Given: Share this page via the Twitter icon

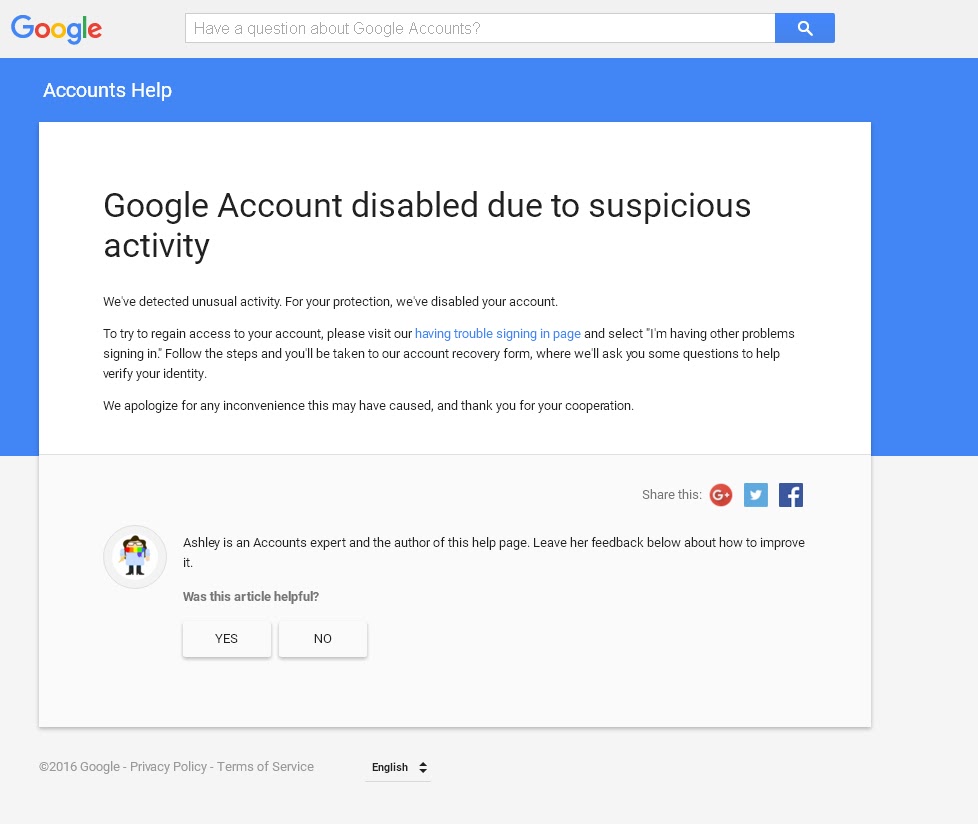Looking at the screenshot, I should (x=755, y=495).
